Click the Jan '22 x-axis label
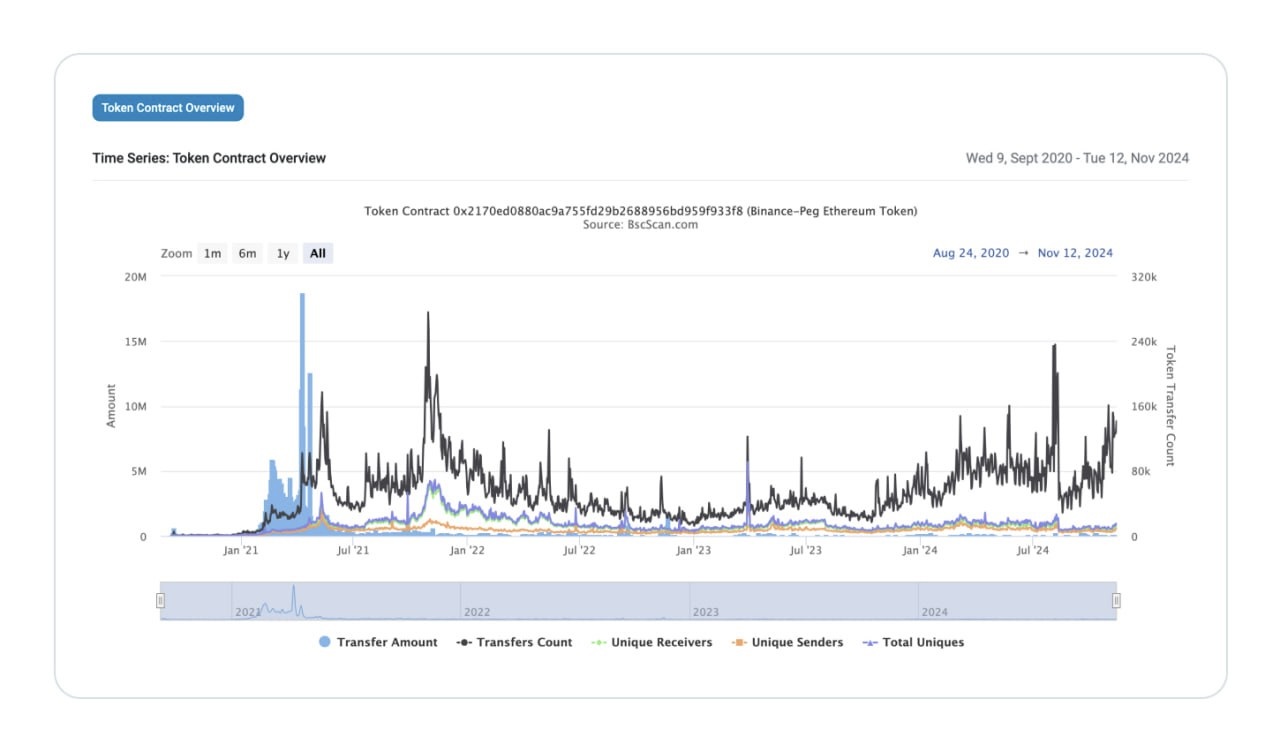1280x730 pixels. point(467,550)
